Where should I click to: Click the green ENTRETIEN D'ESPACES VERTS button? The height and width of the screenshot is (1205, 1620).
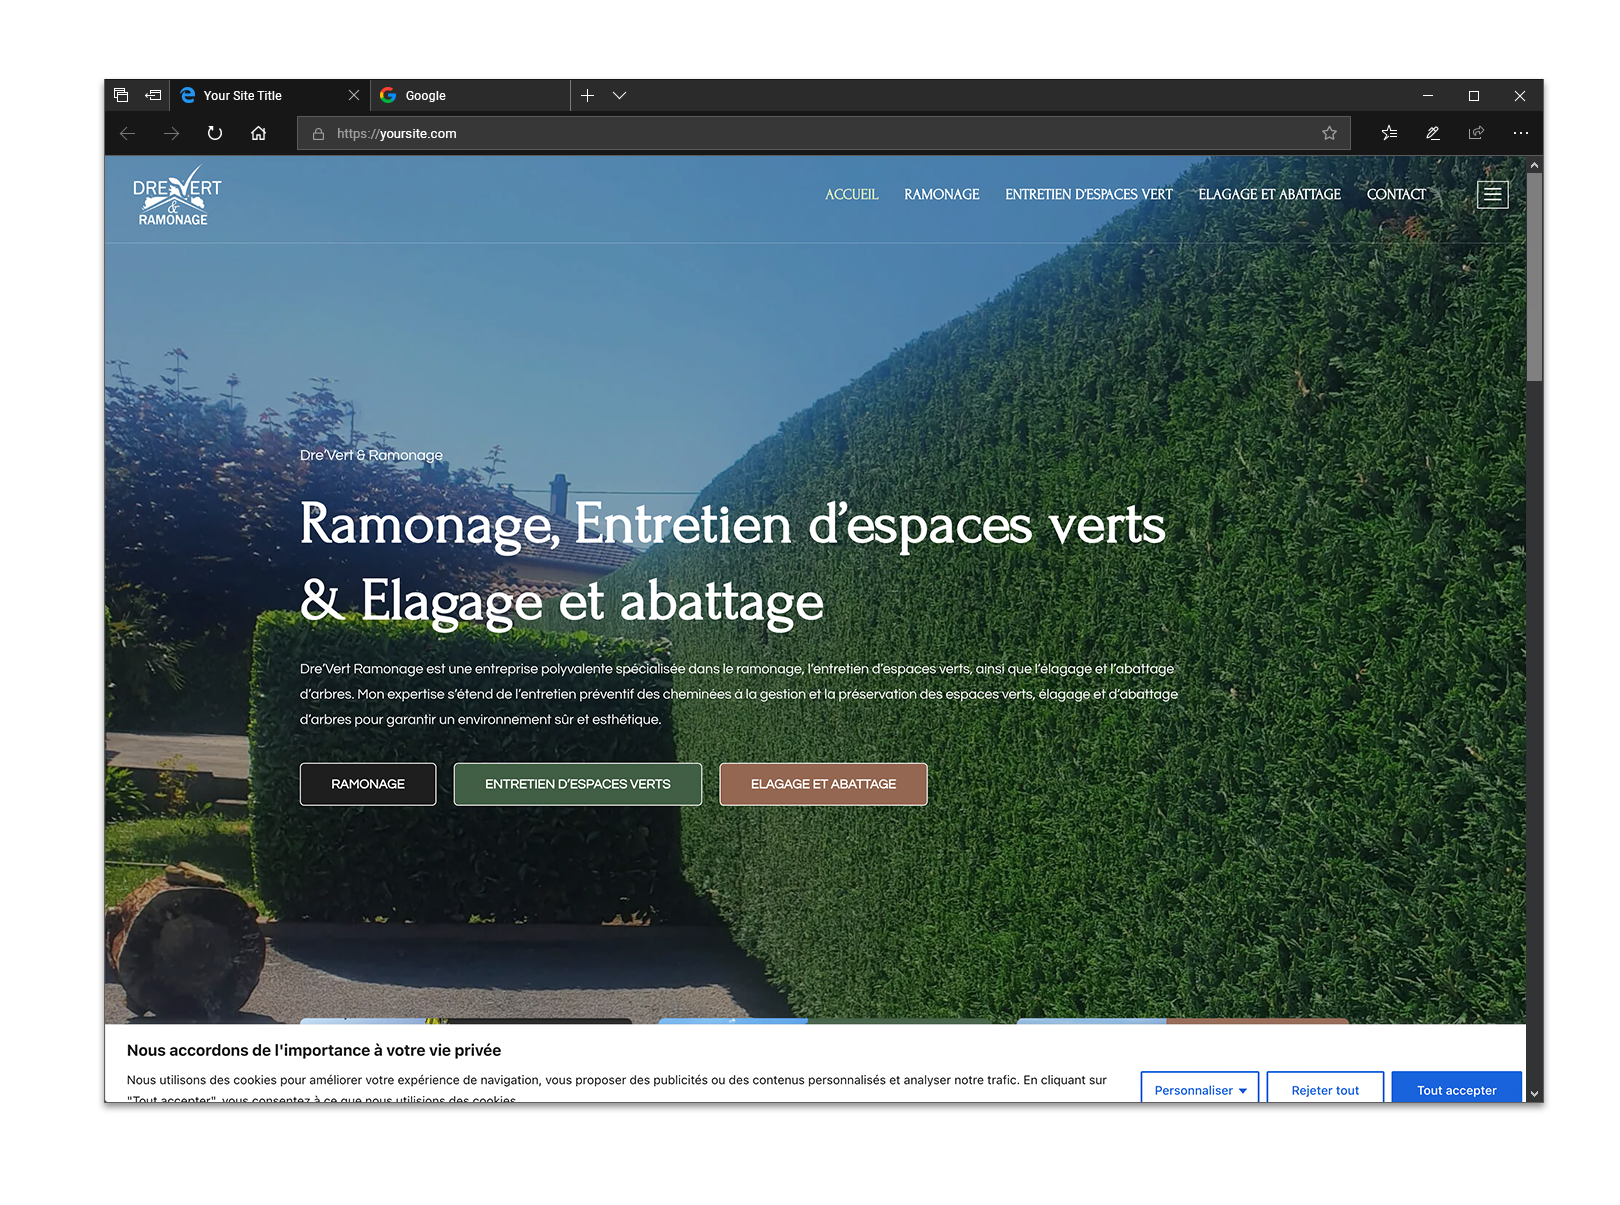pos(578,784)
